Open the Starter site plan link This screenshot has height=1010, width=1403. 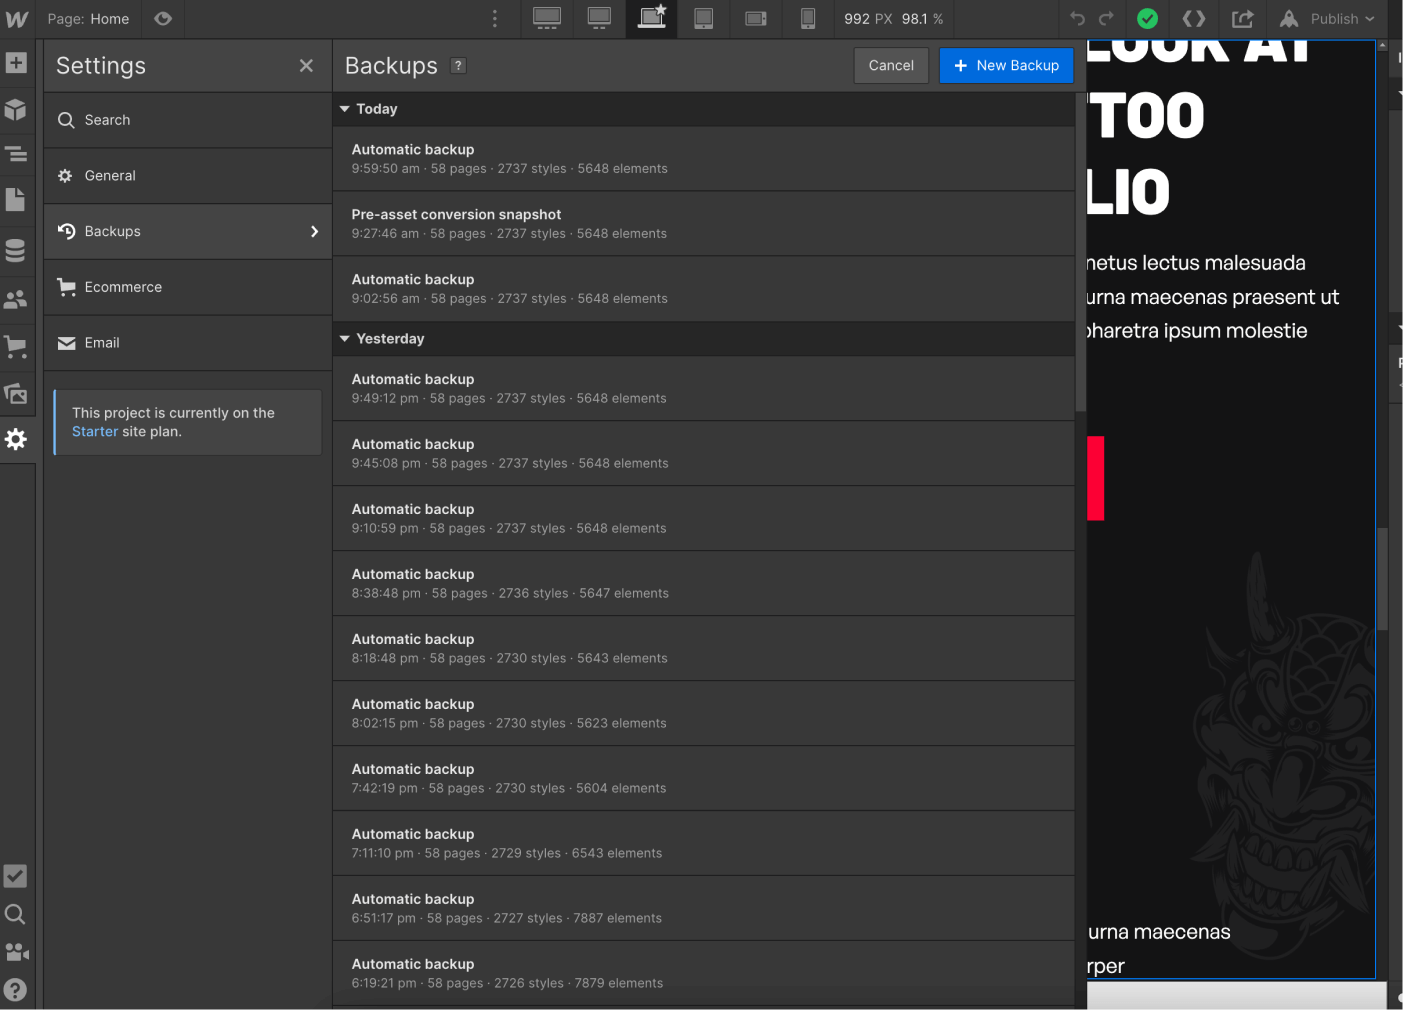[x=94, y=431]
